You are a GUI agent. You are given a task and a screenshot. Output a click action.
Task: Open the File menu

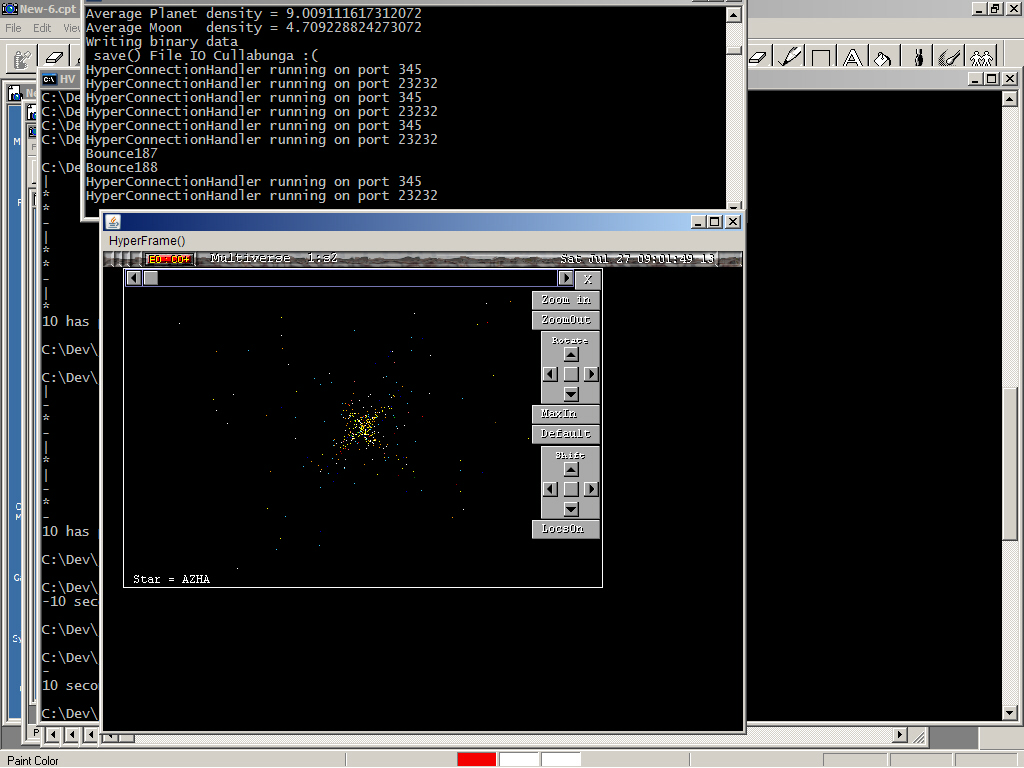click(13, 28)
